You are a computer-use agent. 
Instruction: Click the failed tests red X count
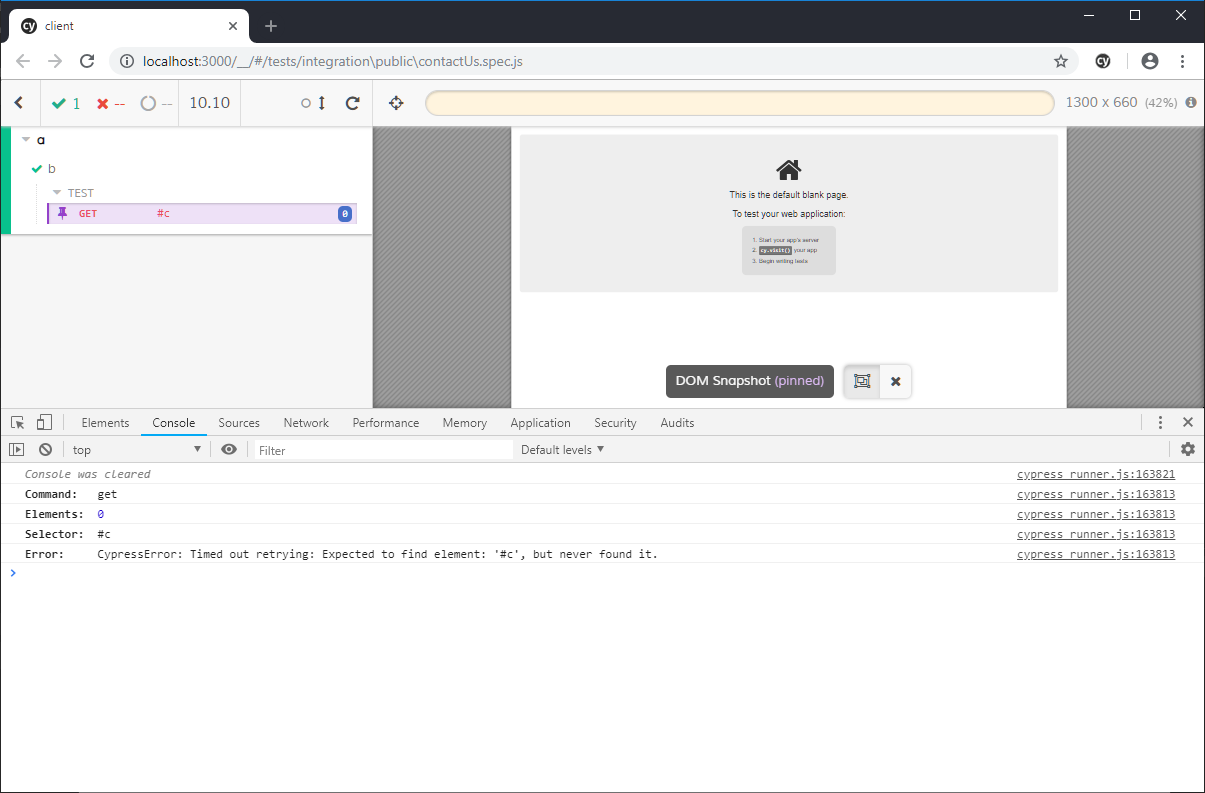[110, 103]
